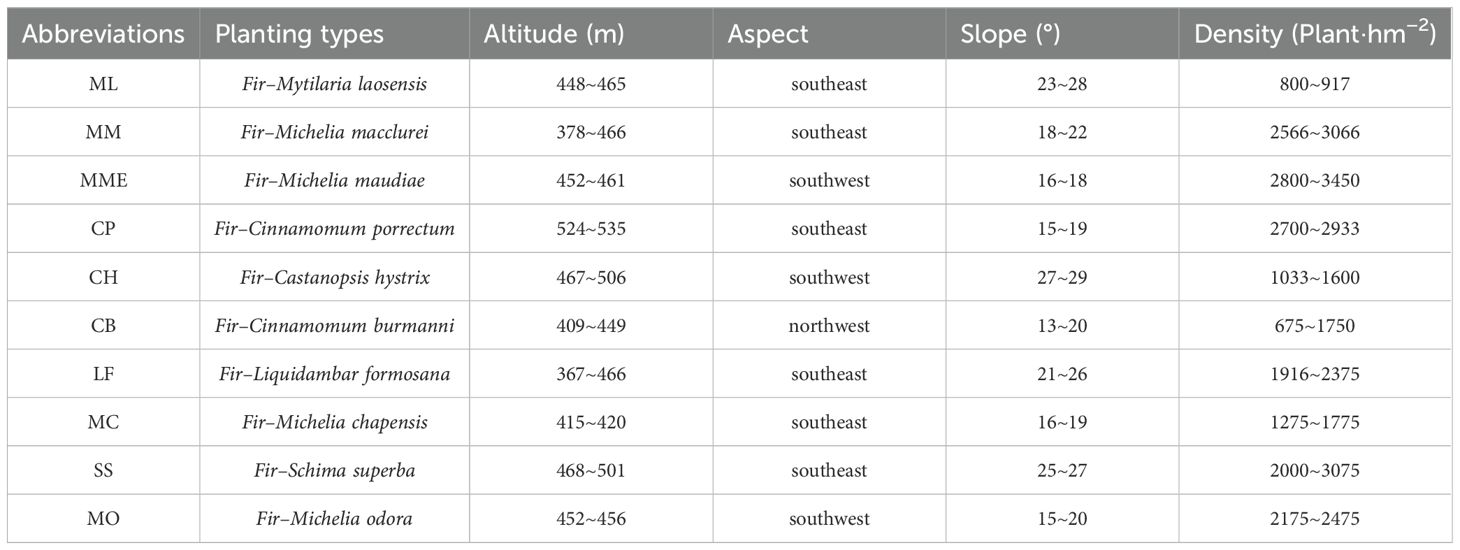Select density value 2800~3450
1460x550 pixels.
pyautogui.click(x=1315, y=181)
